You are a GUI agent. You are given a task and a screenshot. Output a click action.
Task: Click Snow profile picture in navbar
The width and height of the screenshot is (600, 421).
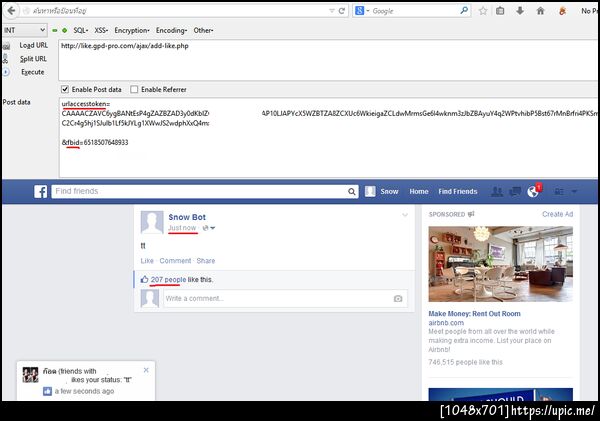coord(370,191)
